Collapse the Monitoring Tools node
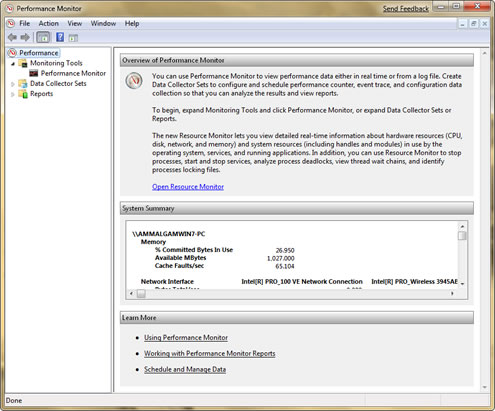 [x=13, y=63]
